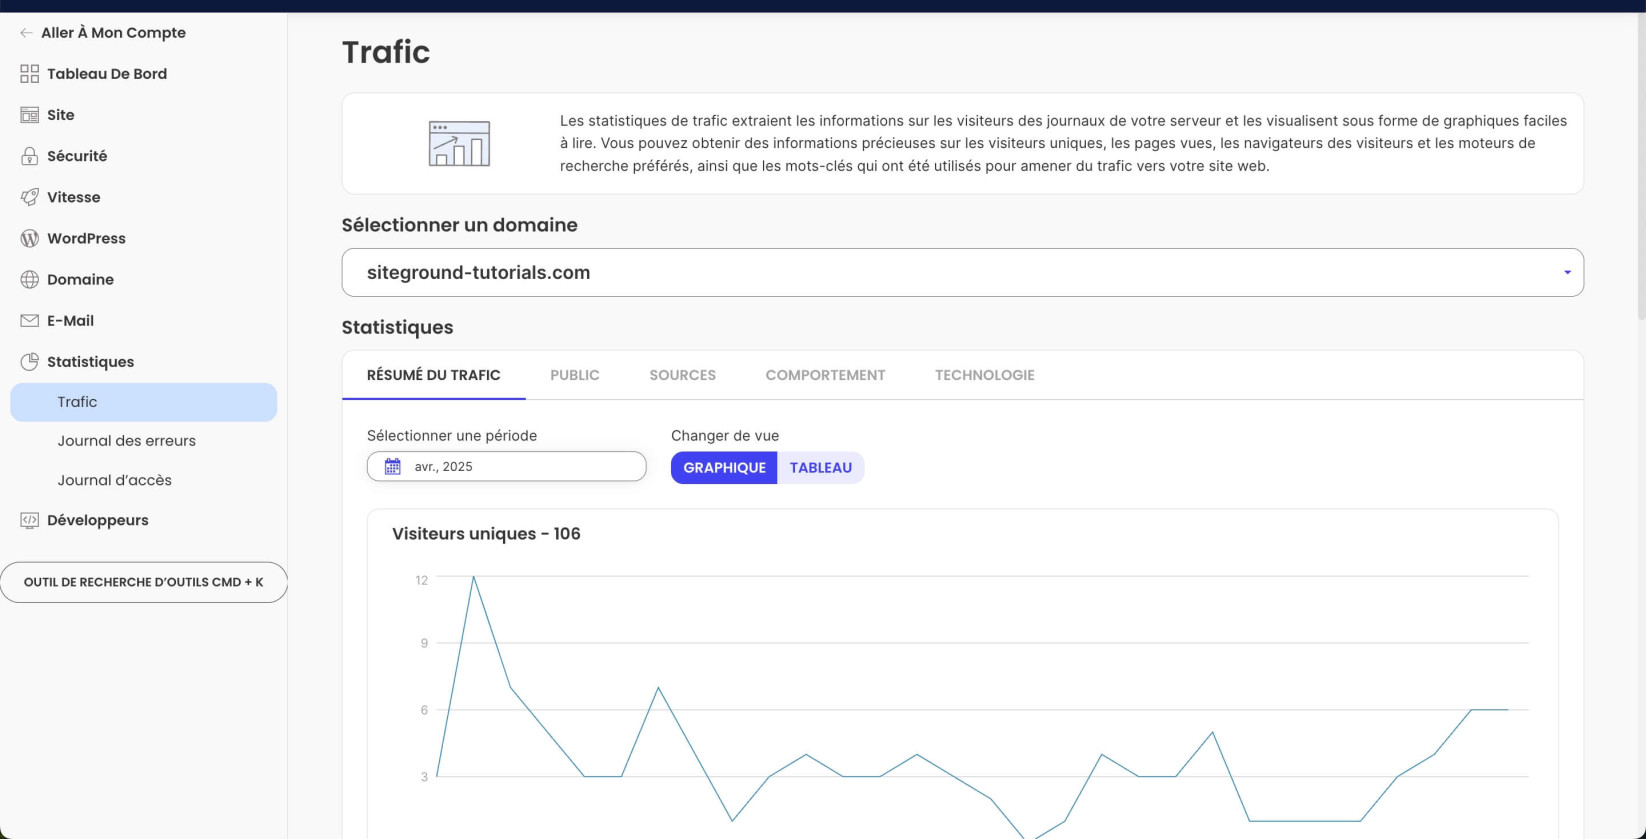The width and height of the screenshot is (1646, 839).
Task: Click the Site layout icon
Action: point(29,115)
